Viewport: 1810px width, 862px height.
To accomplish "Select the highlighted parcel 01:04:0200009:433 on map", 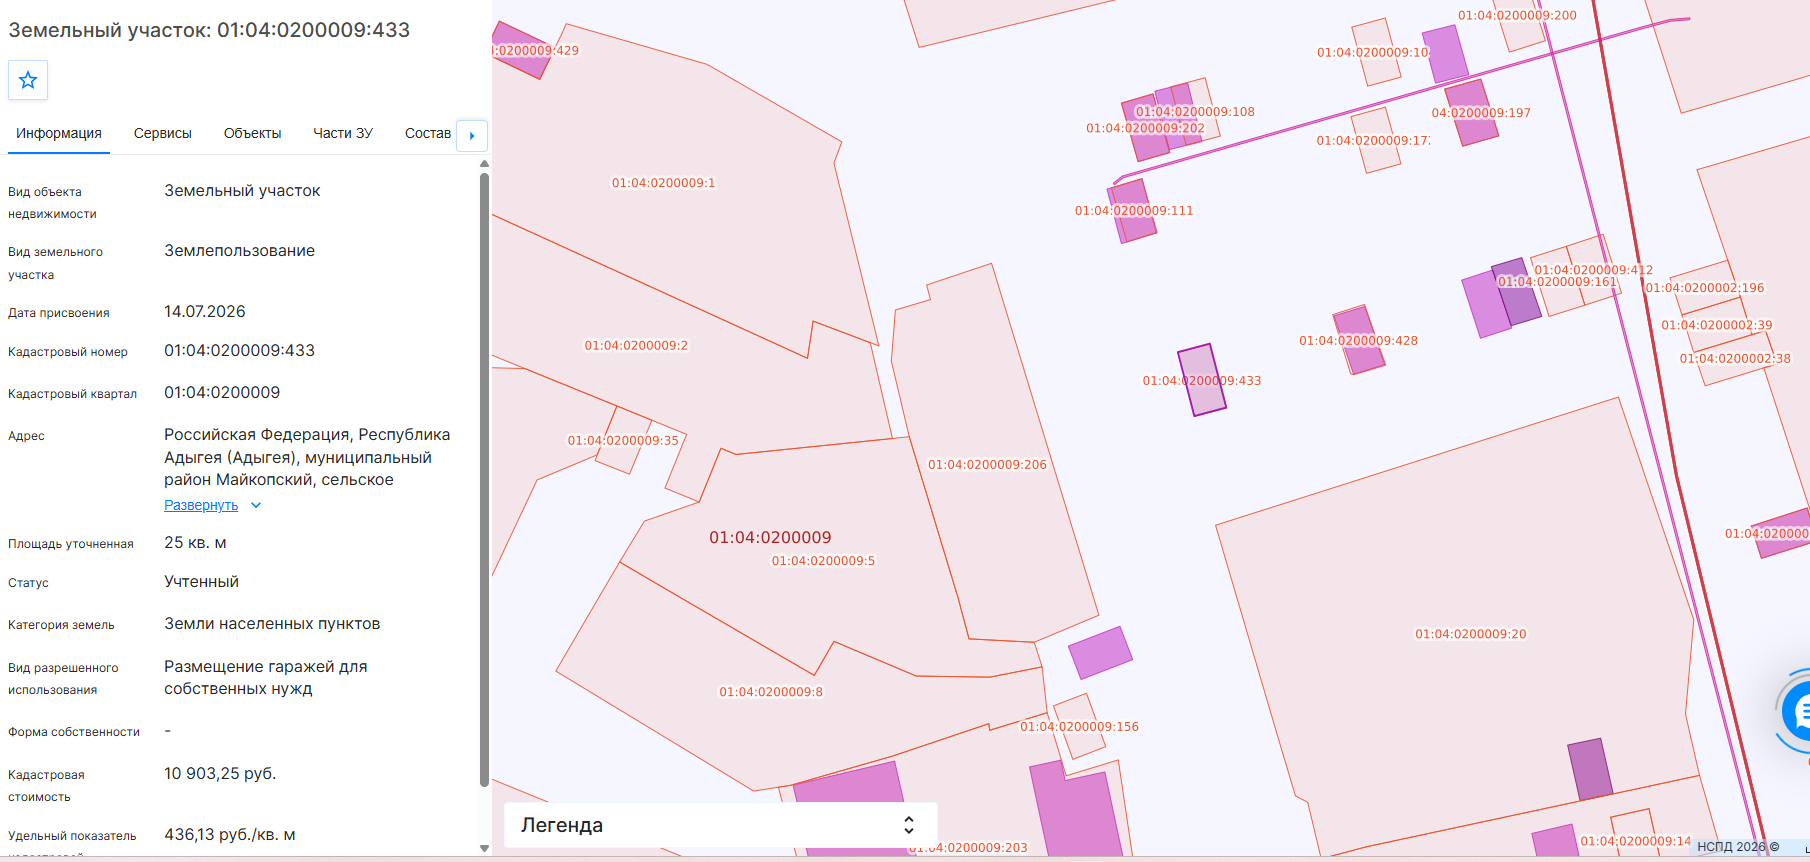I will [1202, 380].
